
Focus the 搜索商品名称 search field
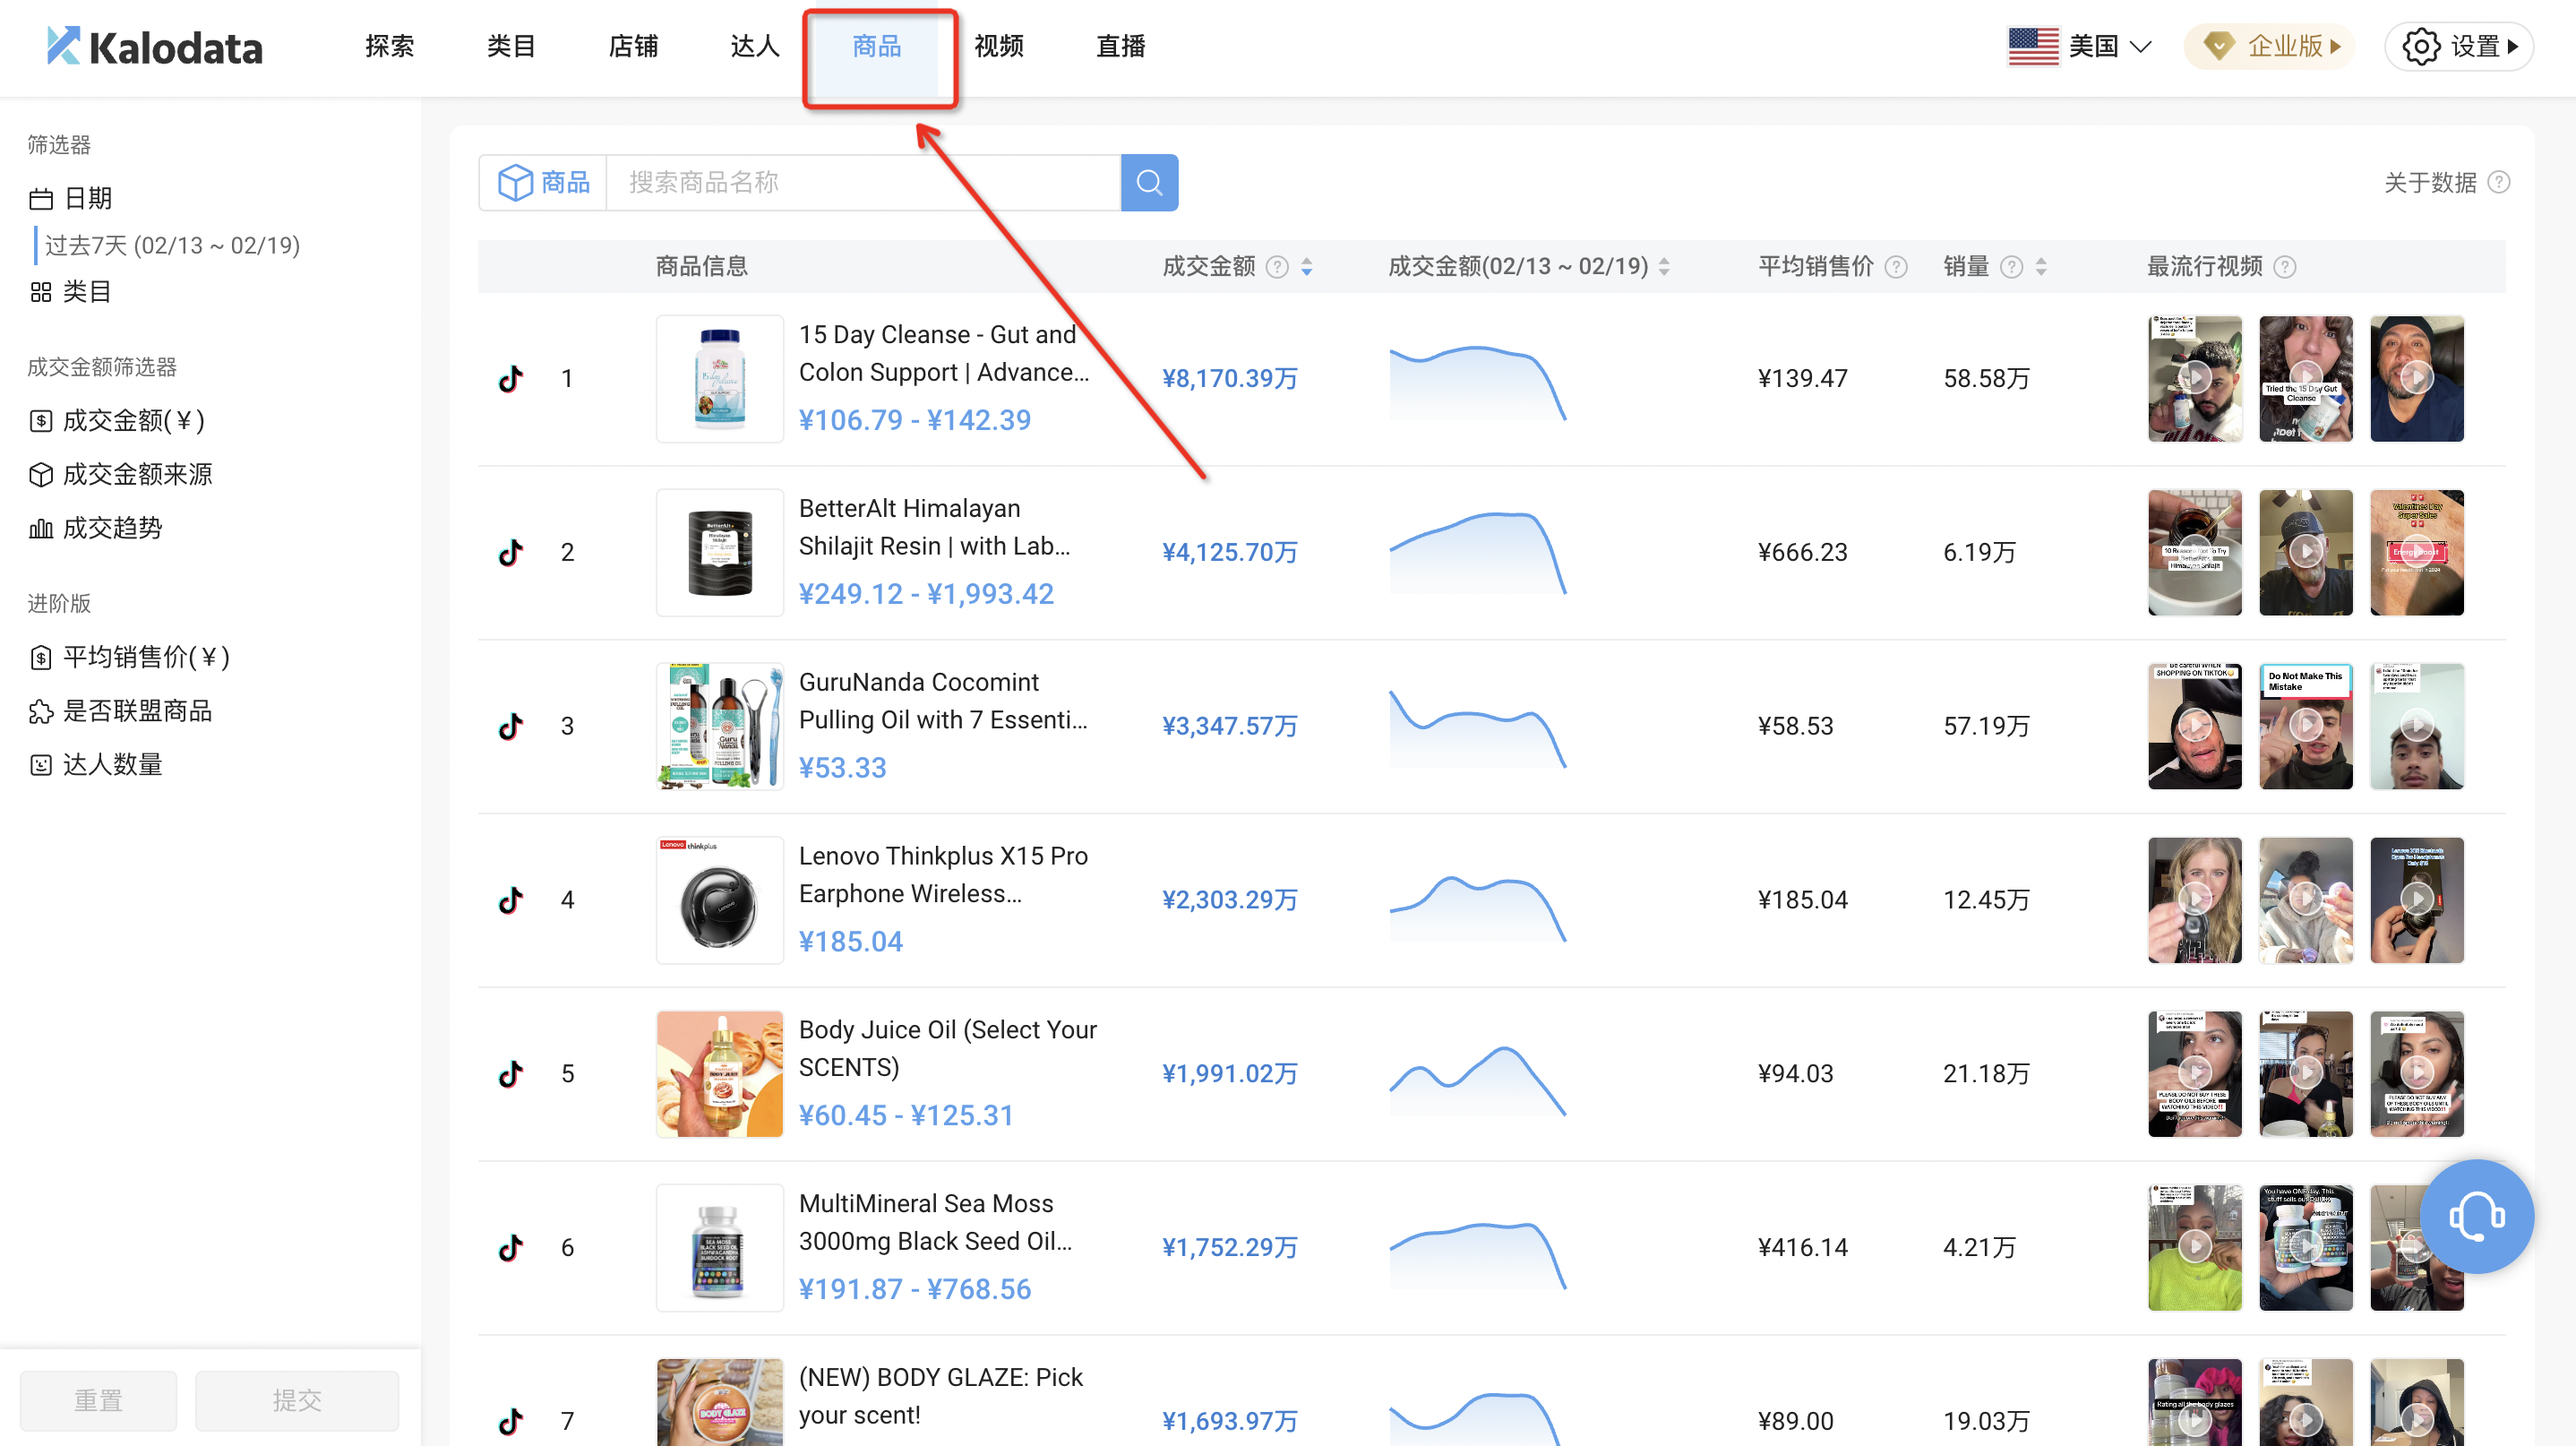pyautogui.click(x=863, y=182)
